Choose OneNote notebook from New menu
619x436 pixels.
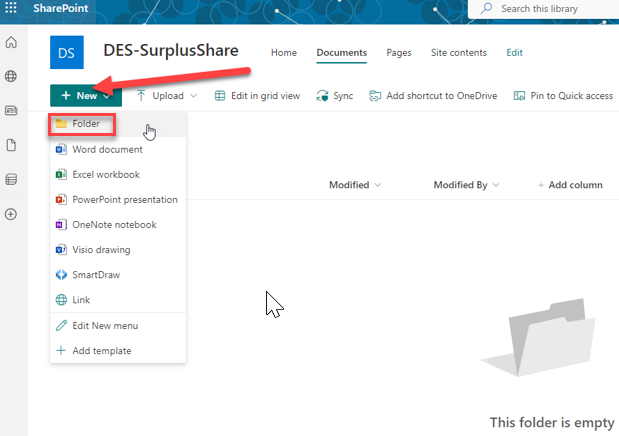[118, 225]
